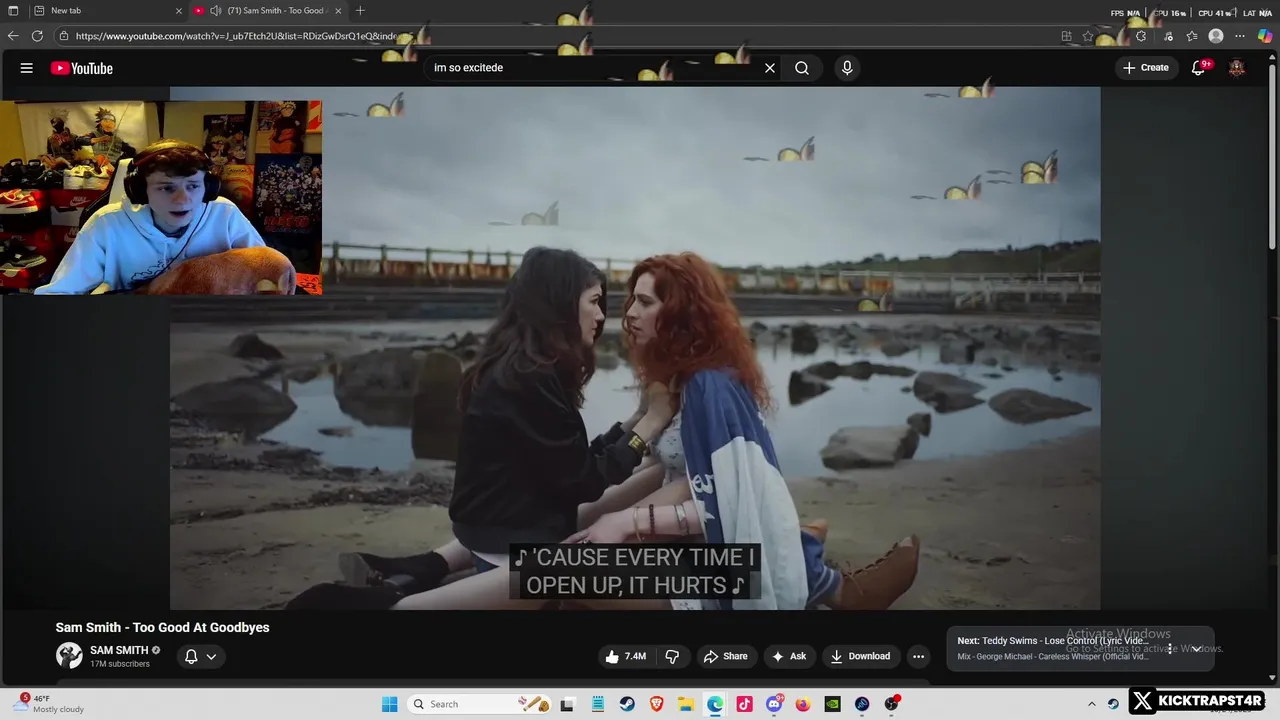Open Task View on the taskbar
This screenshot has width=1280, height=720.
[x=567, y=704]
